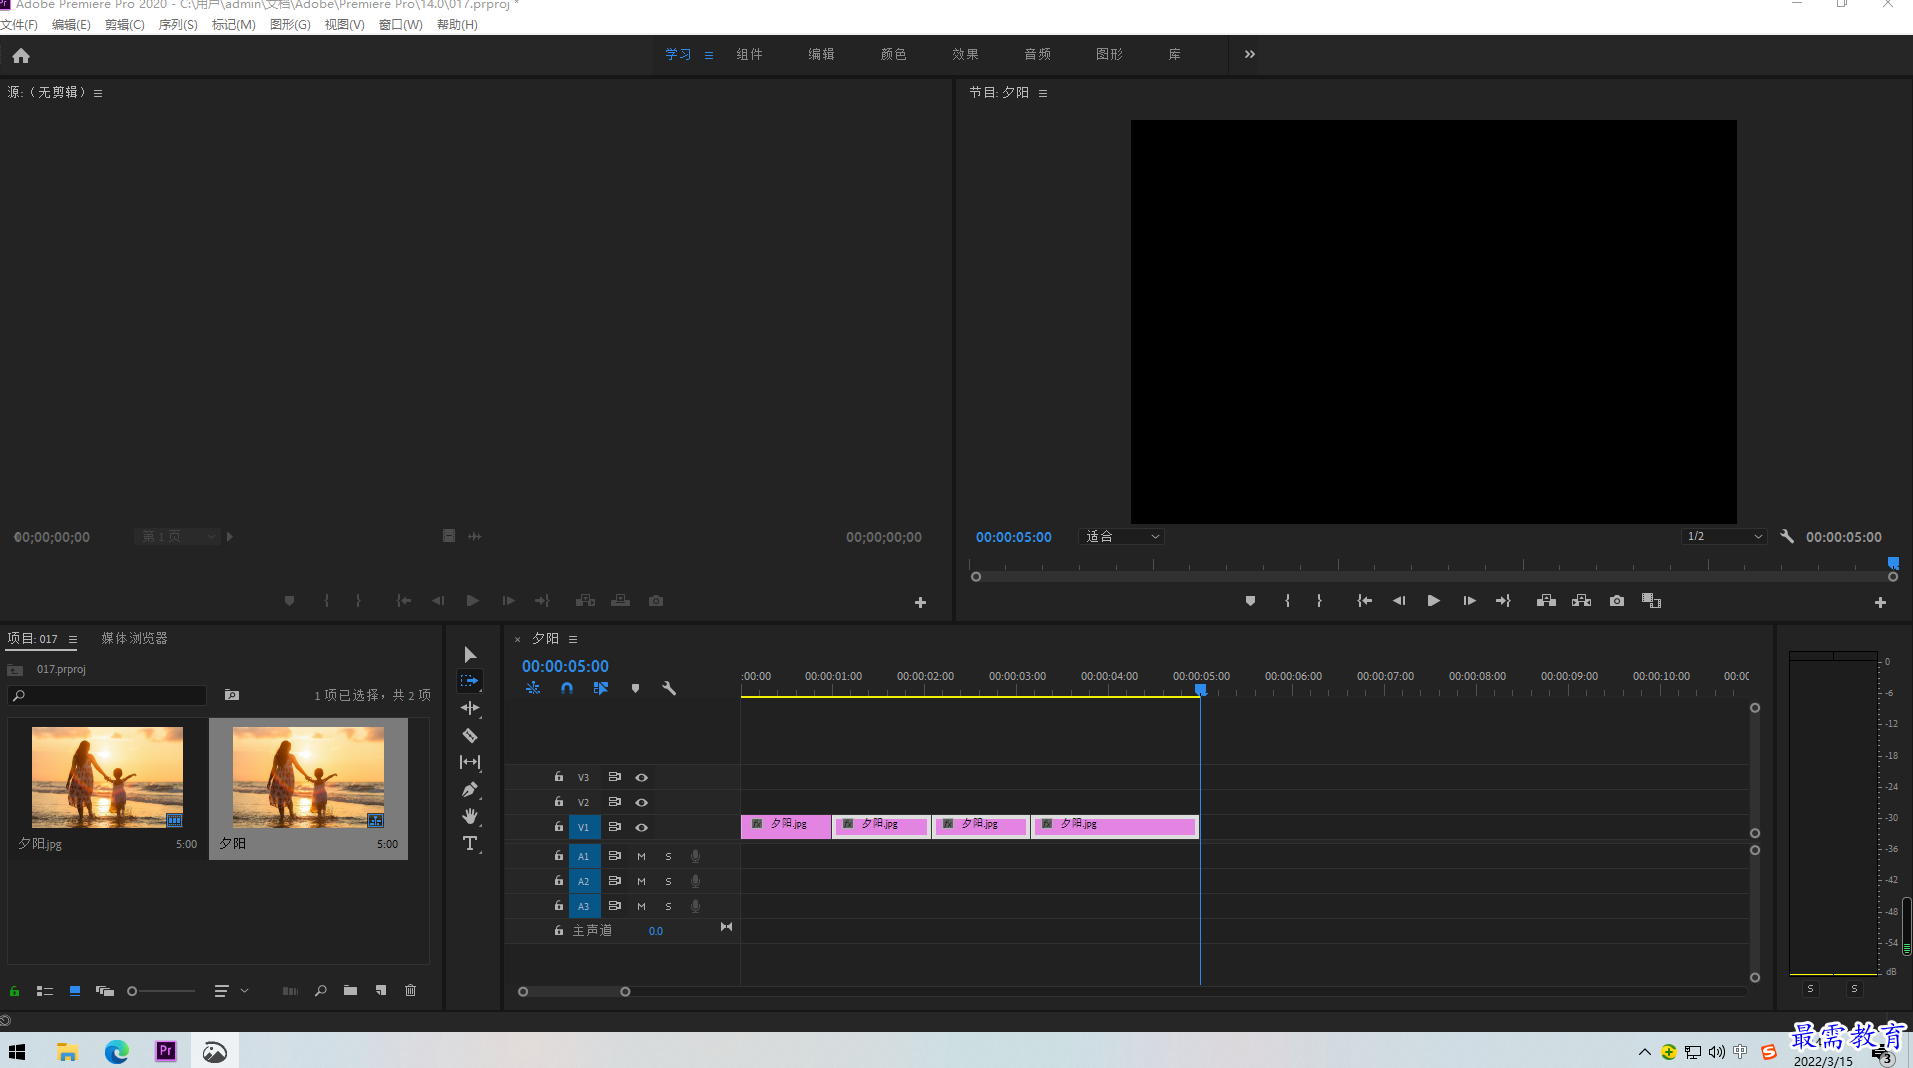Add marker in timeline panel

pyautogui.click(x=635, y=688)
